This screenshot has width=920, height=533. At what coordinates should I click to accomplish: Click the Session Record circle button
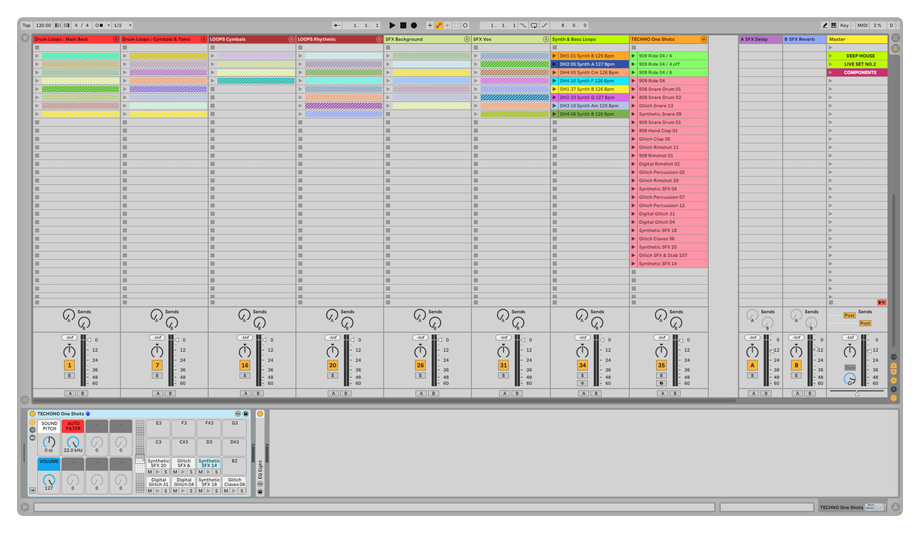465,25
